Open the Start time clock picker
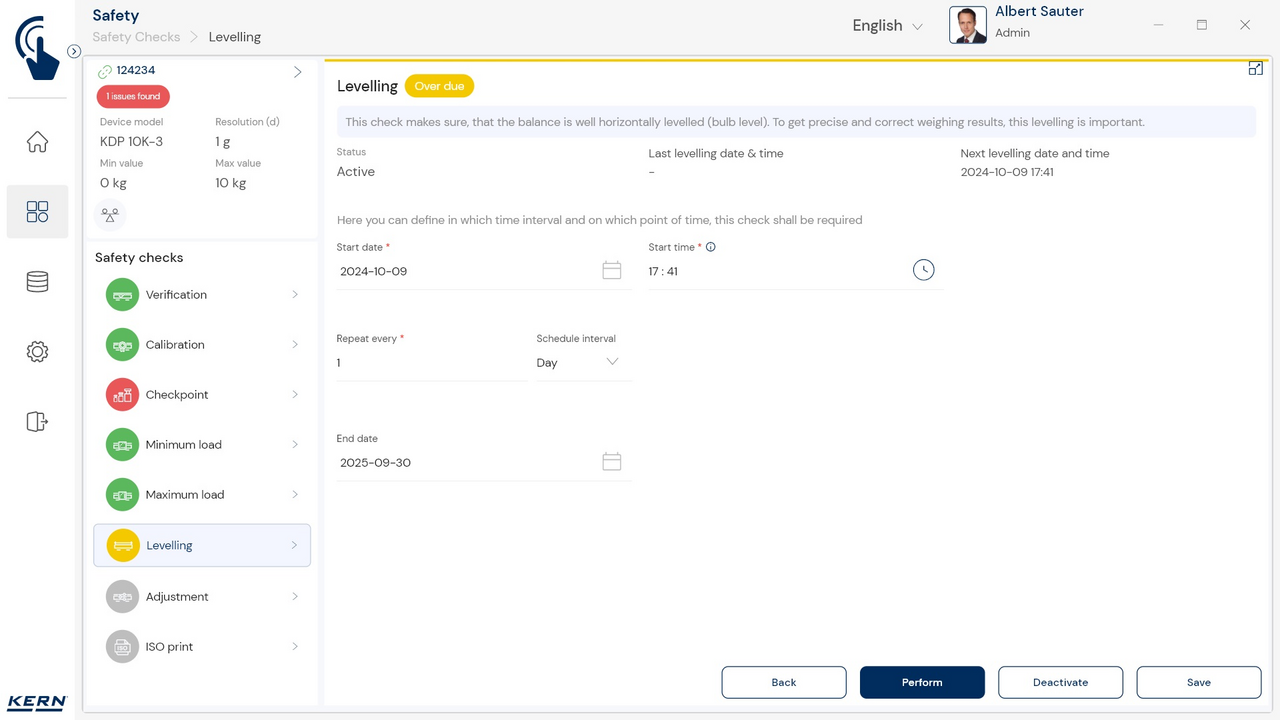1280x720 pixels. click(x=923, y=270)
